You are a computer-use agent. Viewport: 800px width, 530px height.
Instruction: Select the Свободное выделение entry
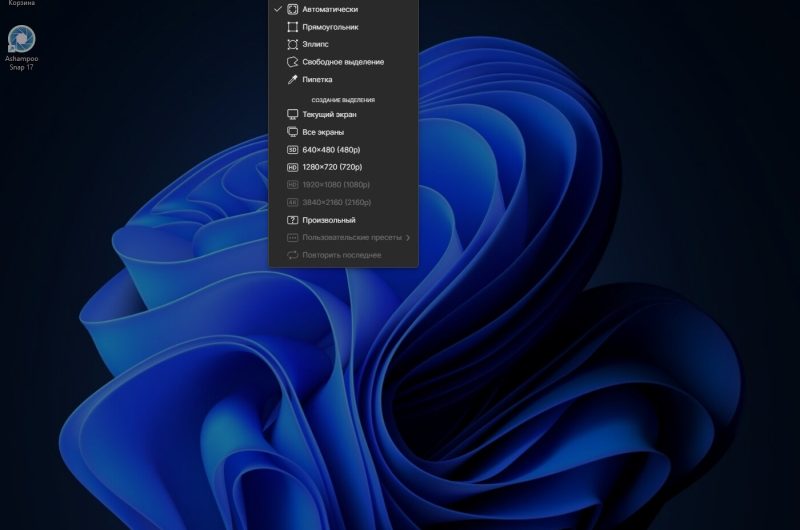click(x=343, y=62)
